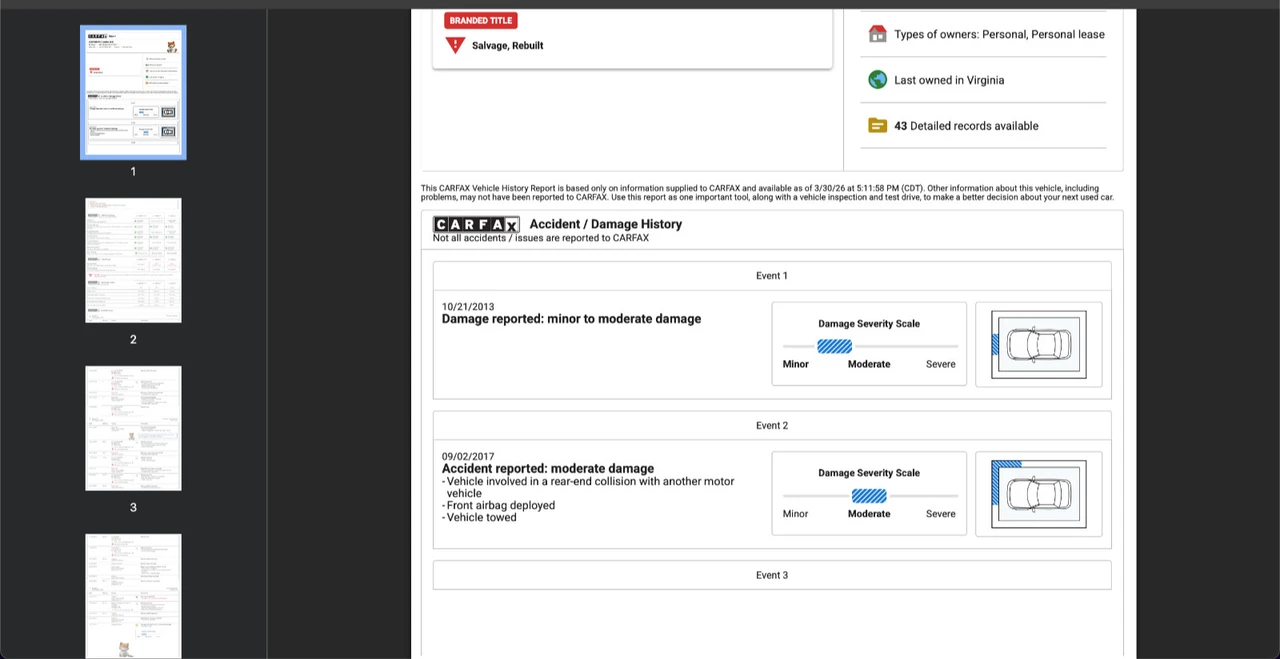Click Event 2 car damage diagram
This screenshot has width=1280, height=659.
(1038, 494)
